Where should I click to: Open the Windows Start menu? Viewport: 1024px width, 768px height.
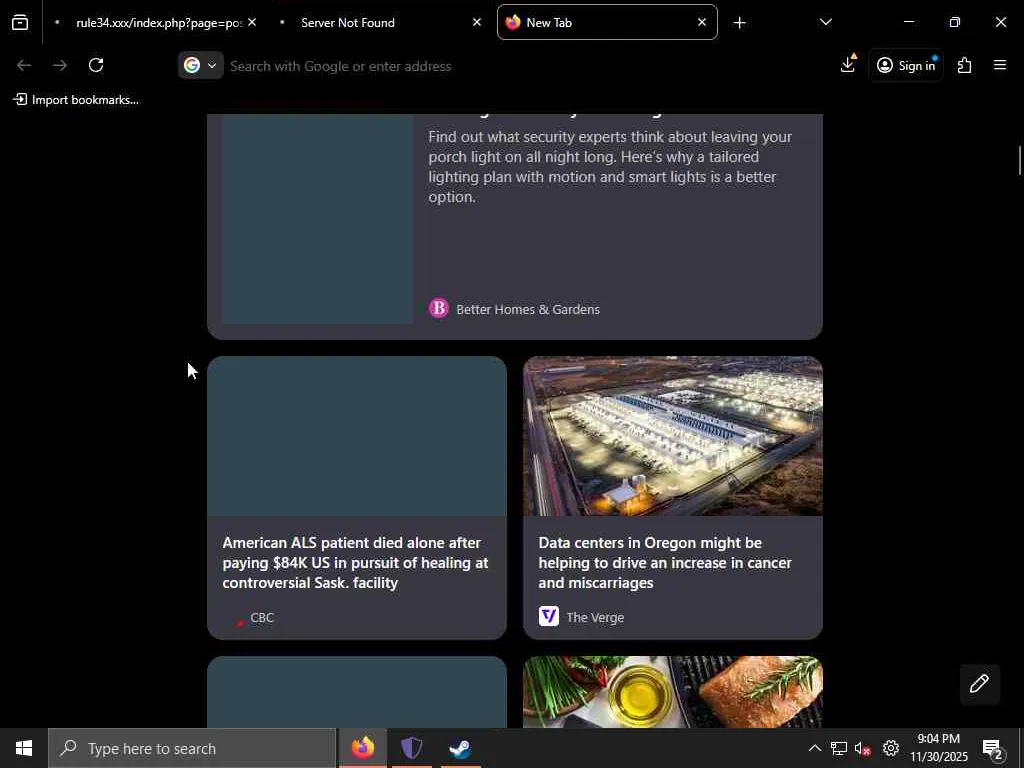24,748
